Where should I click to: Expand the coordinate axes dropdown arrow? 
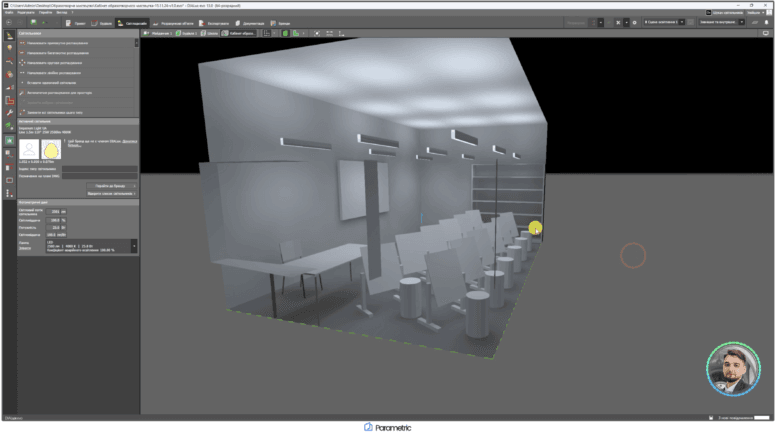click(274, 33)
